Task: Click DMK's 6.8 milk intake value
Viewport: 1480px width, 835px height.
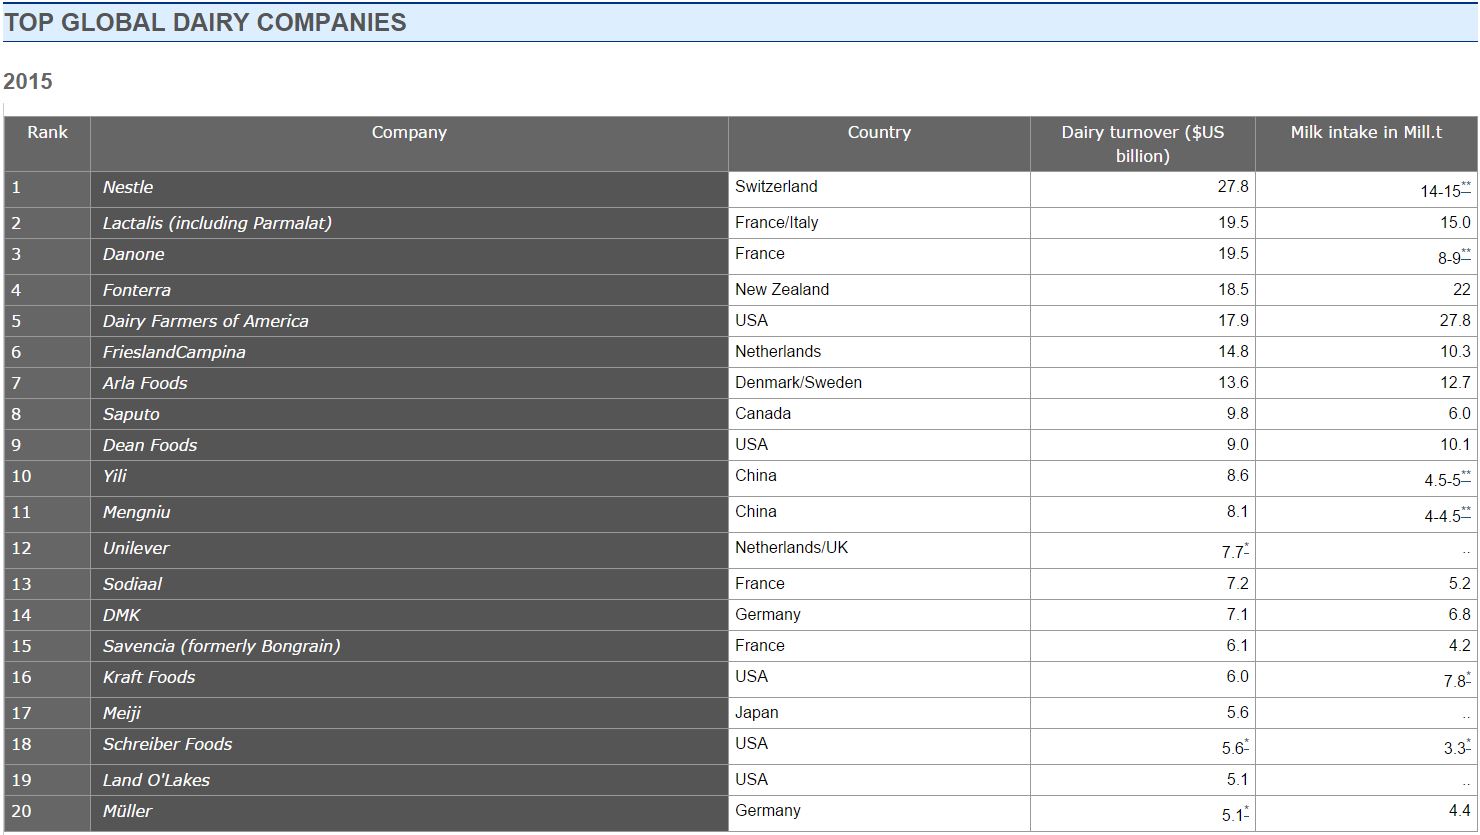Action: (1459, 615)
